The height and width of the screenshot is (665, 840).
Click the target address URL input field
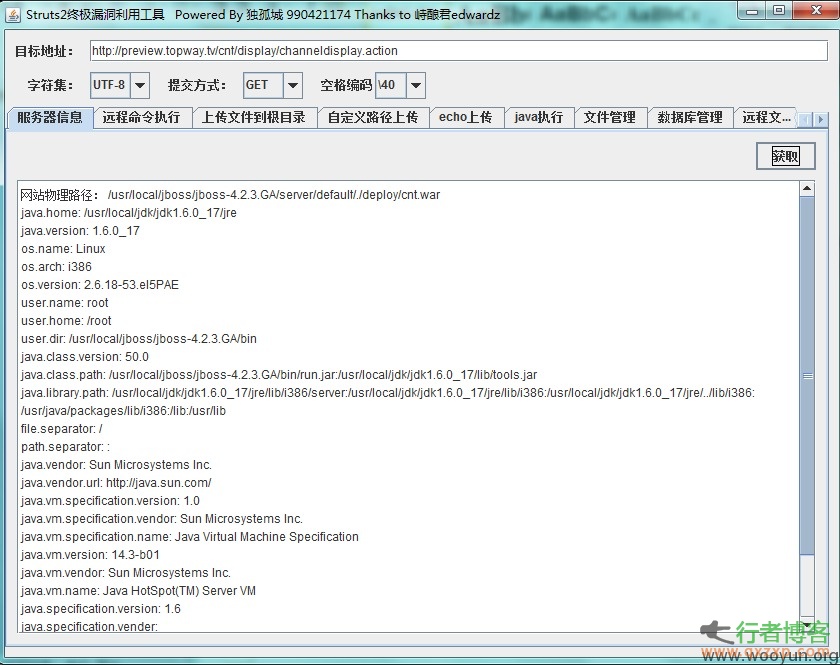coord(459,51)
